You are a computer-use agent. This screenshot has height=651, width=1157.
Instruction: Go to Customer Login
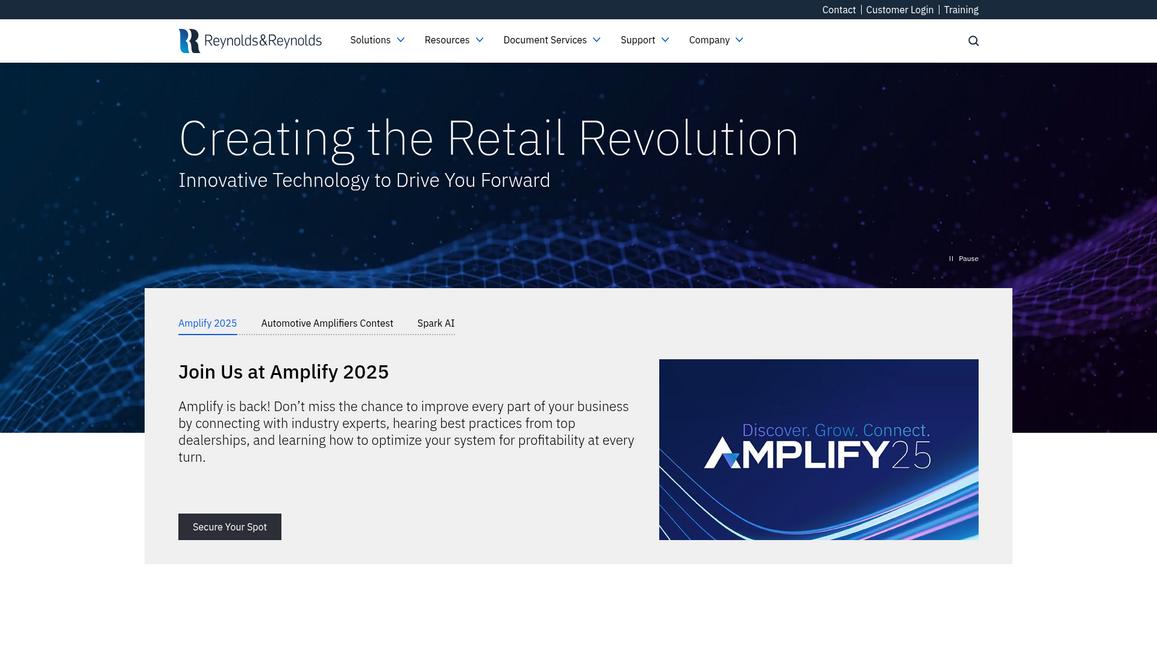899,10
